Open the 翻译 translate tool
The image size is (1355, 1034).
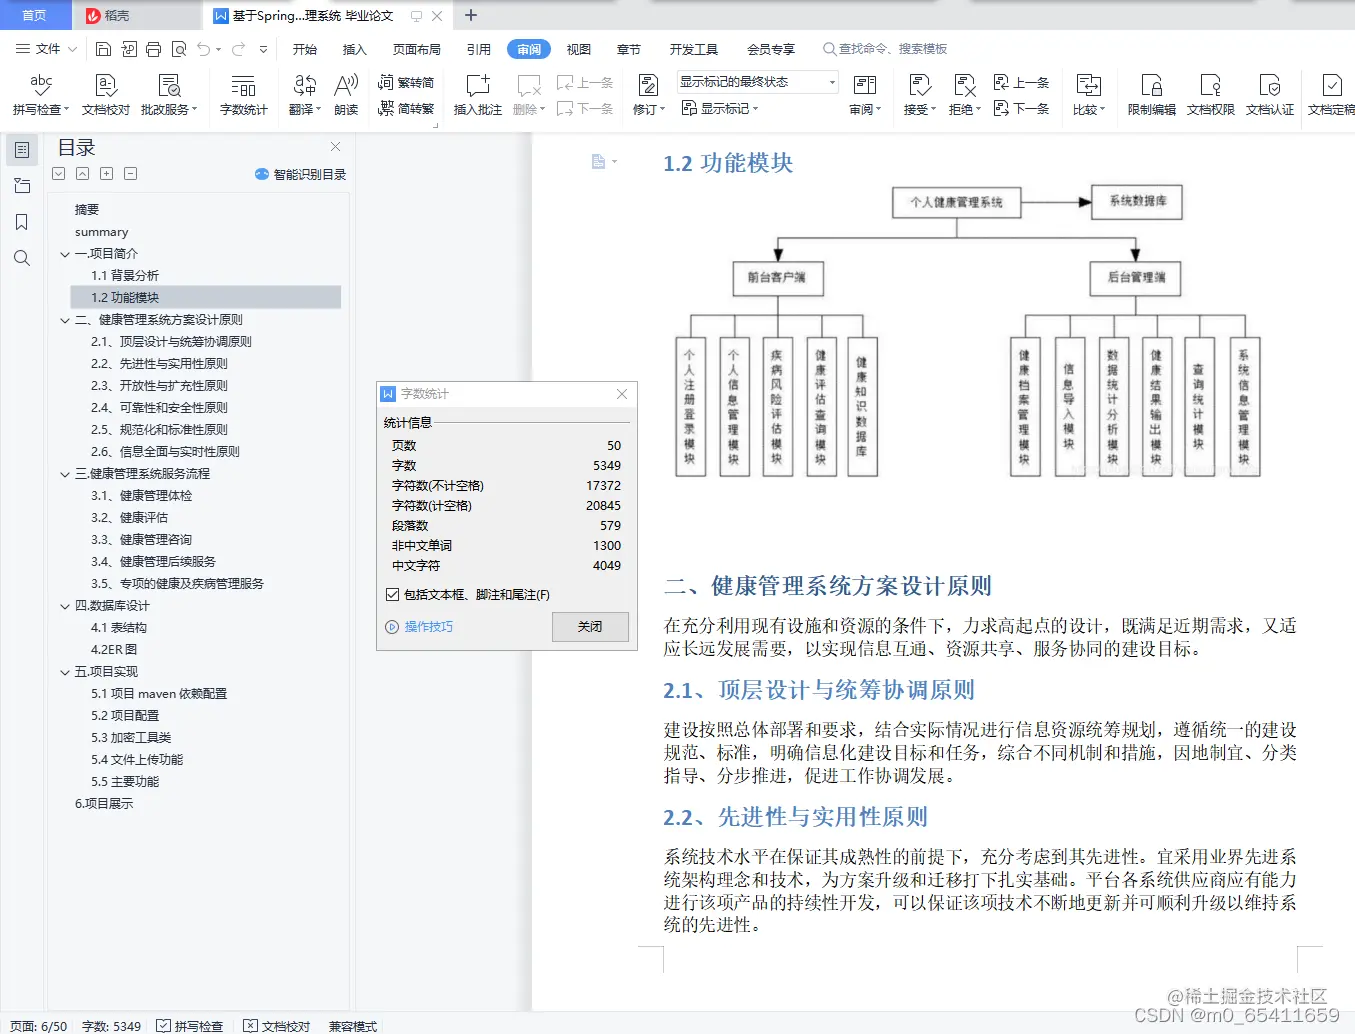tap(304, 95)
